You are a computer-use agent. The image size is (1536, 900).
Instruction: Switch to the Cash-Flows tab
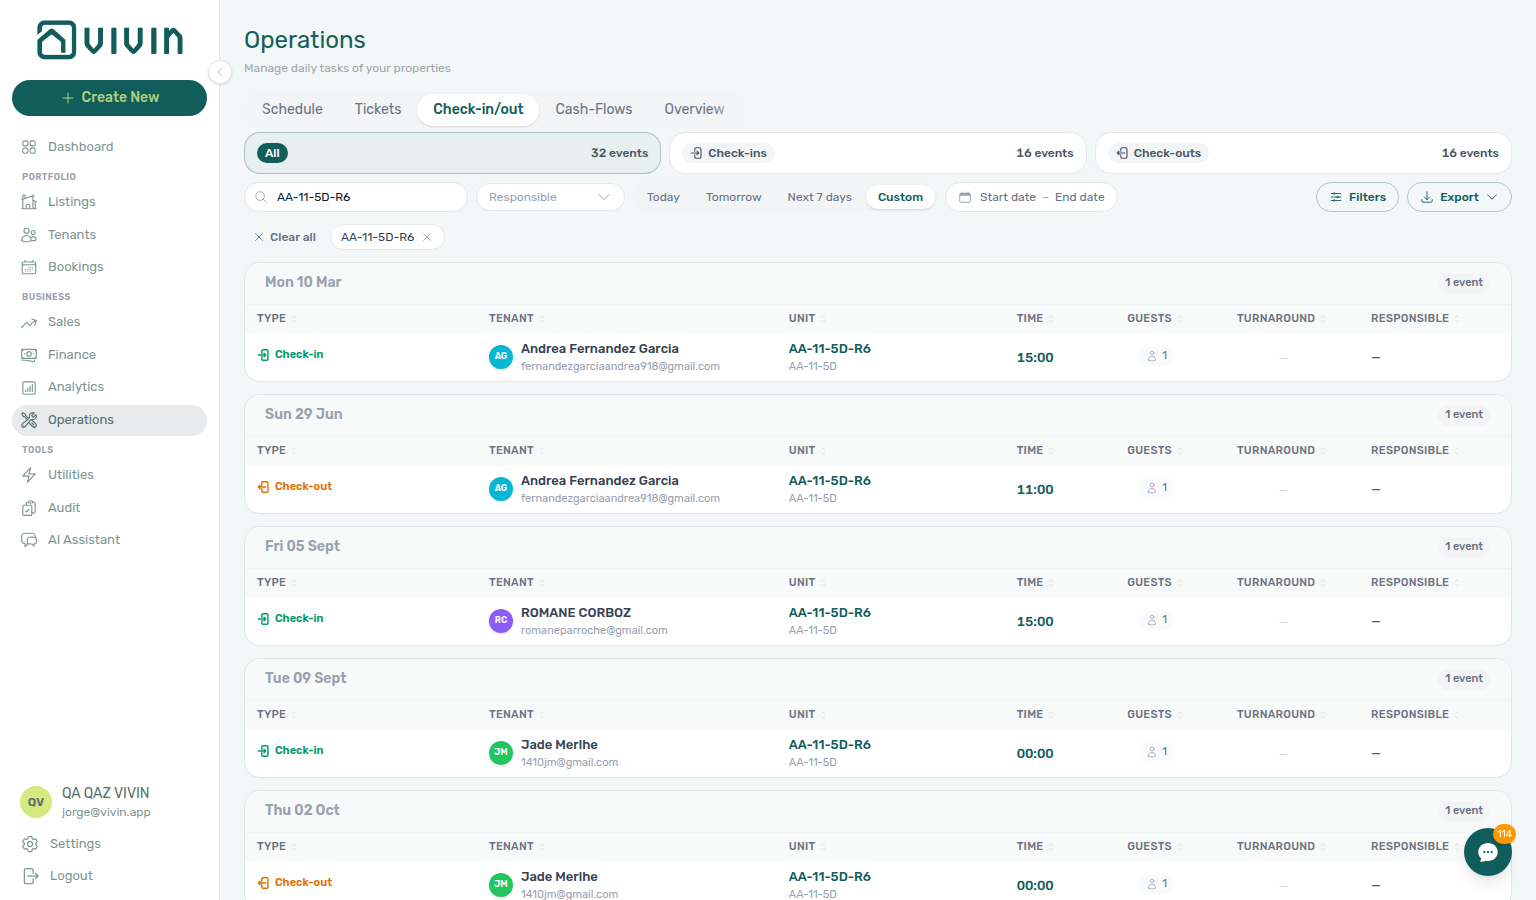click(x=594, y=109)
